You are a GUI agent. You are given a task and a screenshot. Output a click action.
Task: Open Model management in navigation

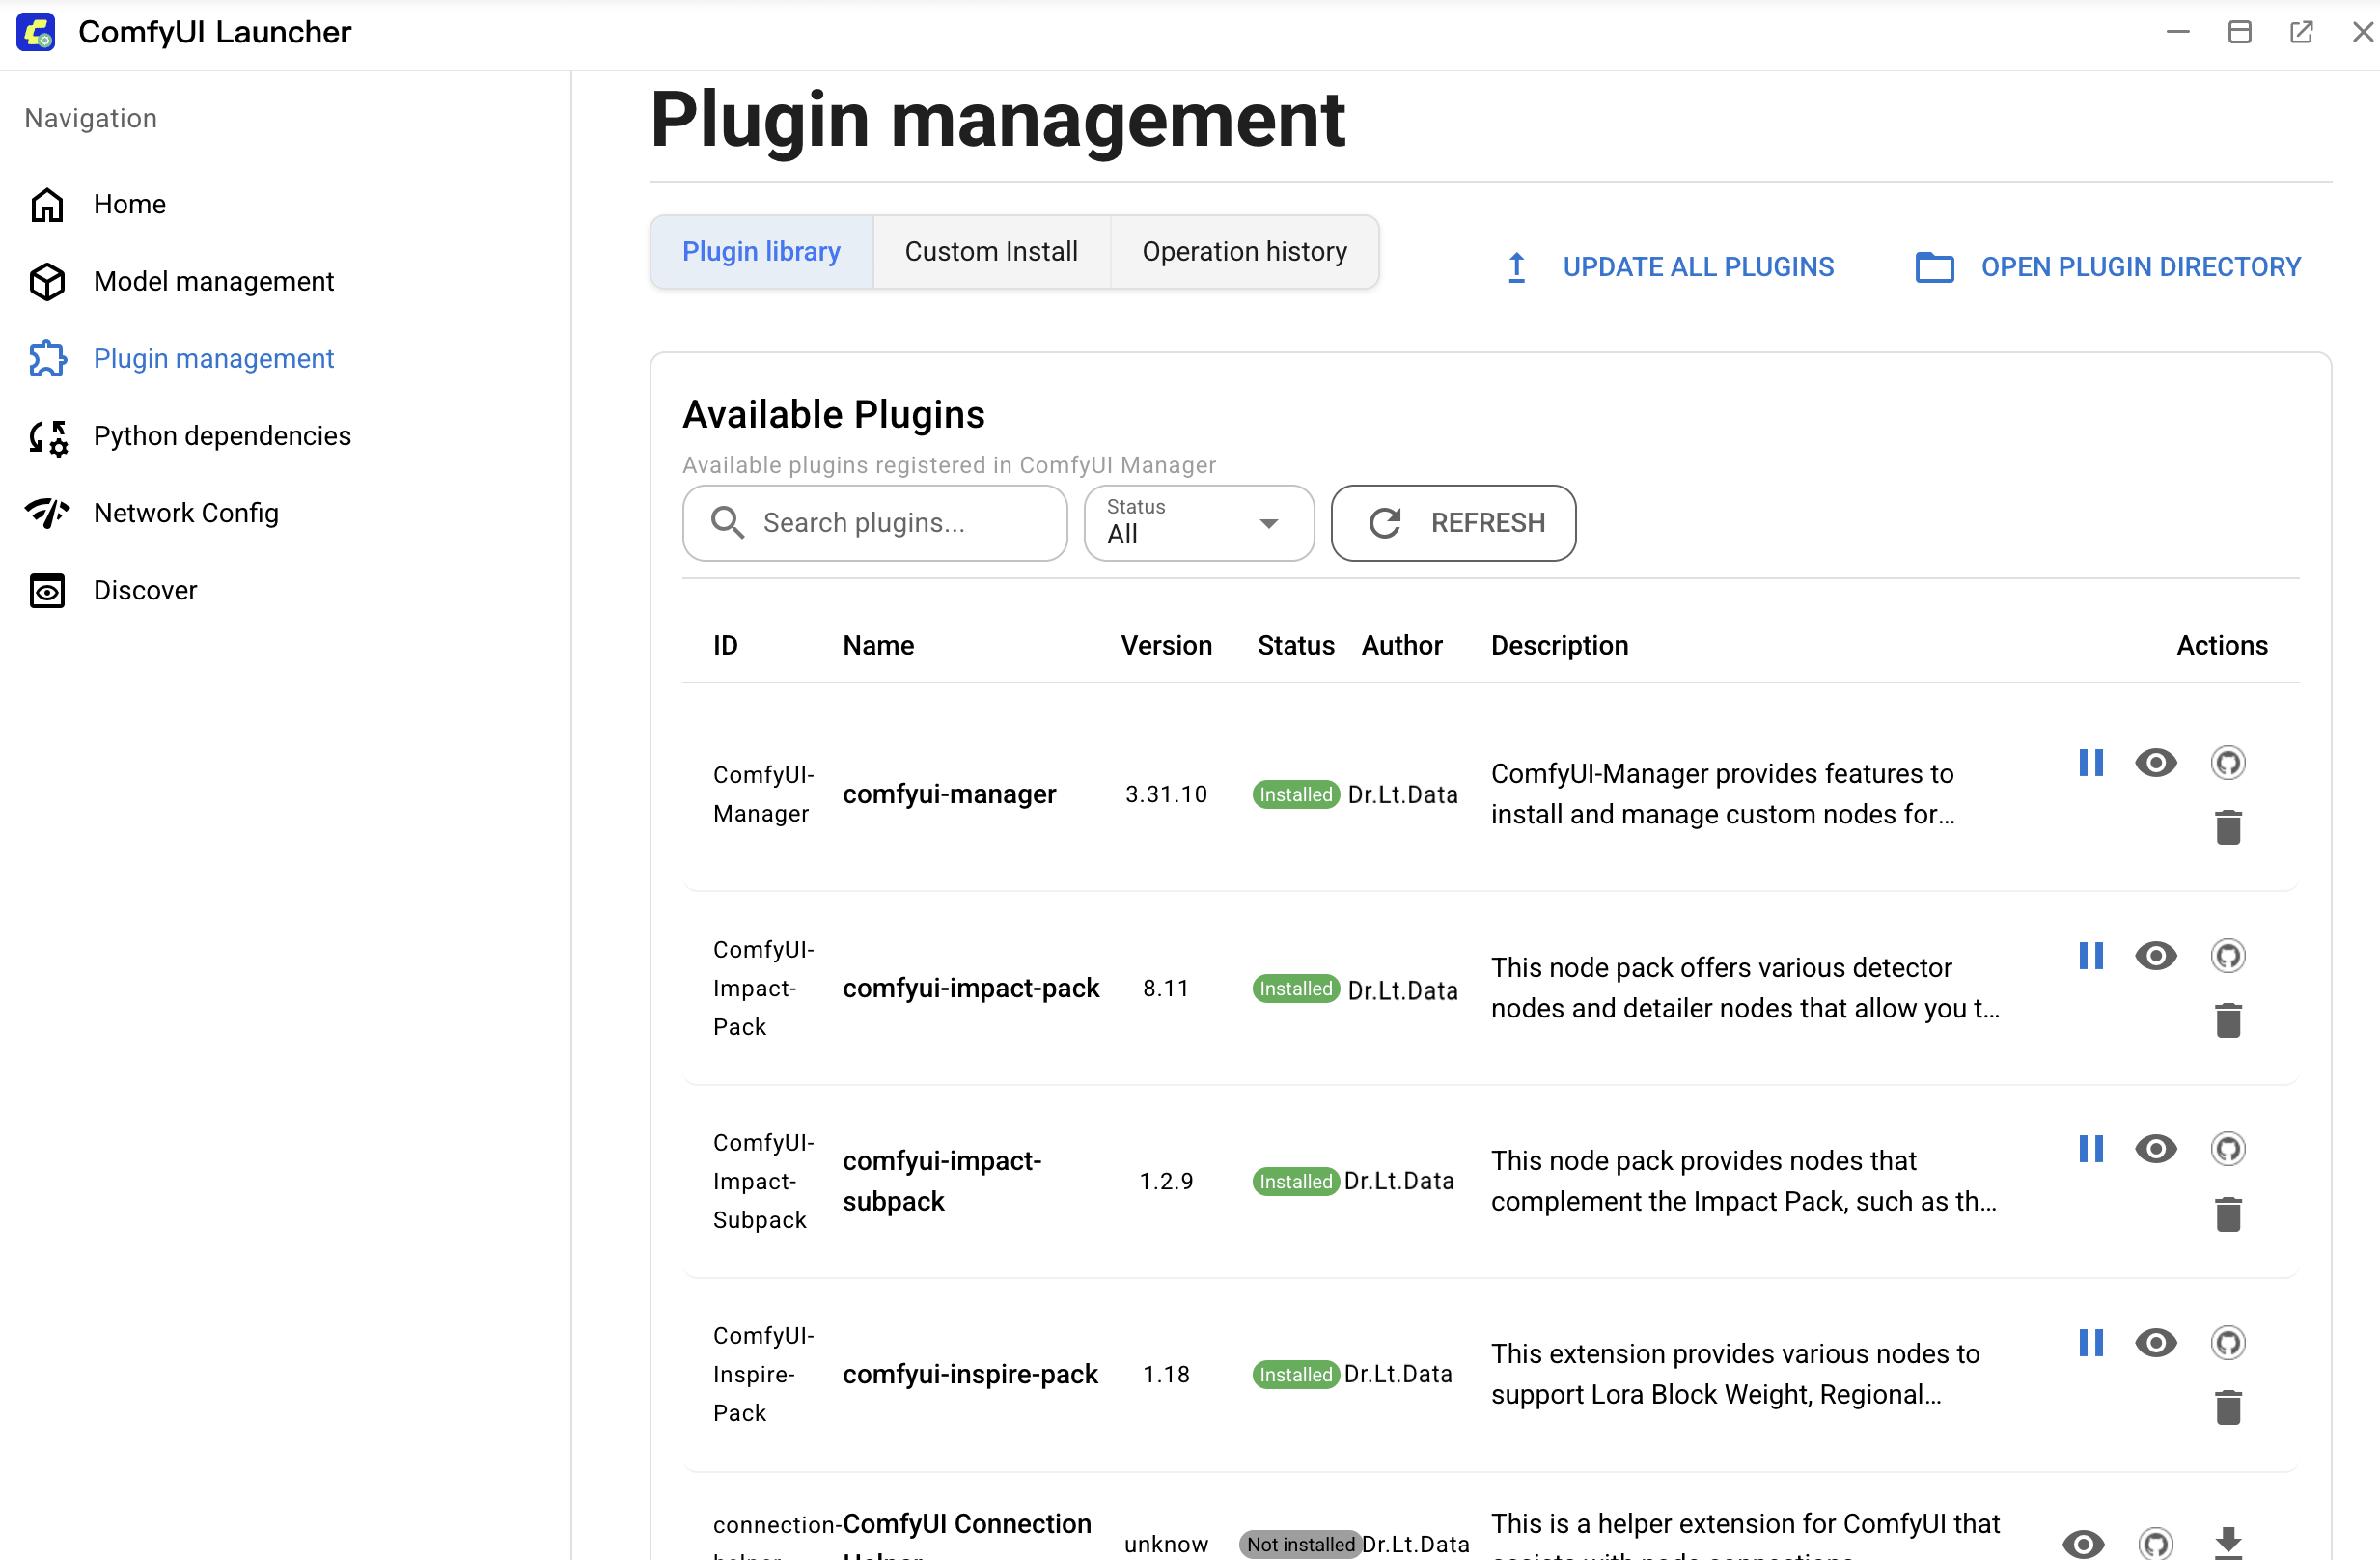(213, 281)
